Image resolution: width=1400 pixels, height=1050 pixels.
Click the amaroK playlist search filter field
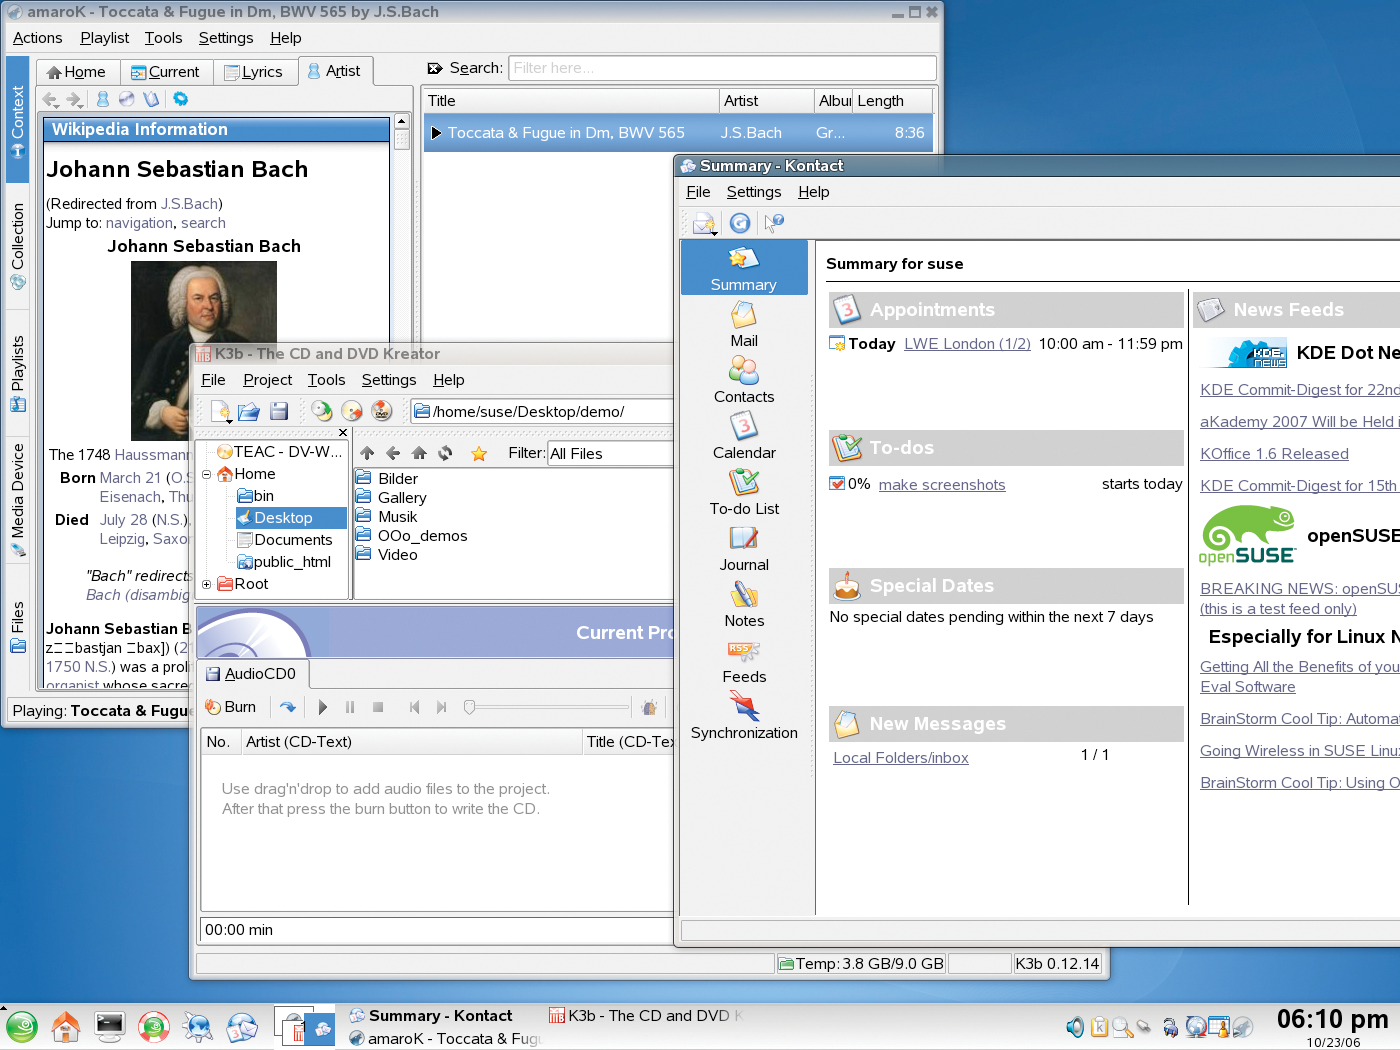723,68
